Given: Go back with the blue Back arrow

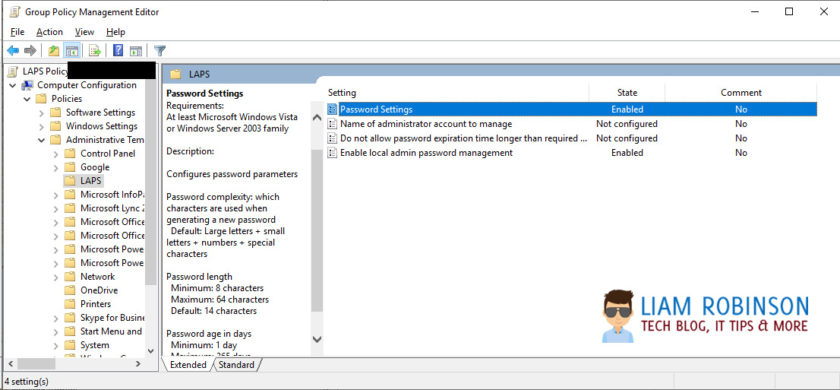Looking at the screenshot, I should pos(13,51).
